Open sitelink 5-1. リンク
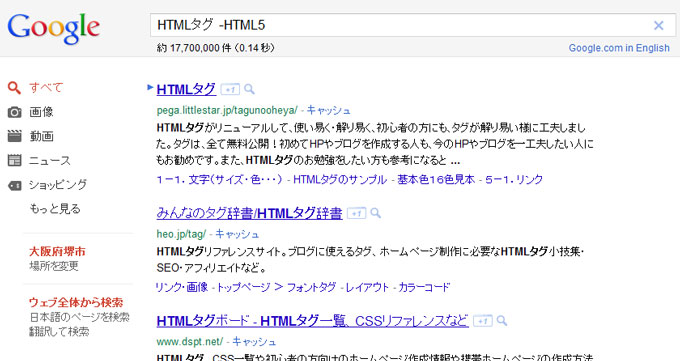 coord(514,180)
